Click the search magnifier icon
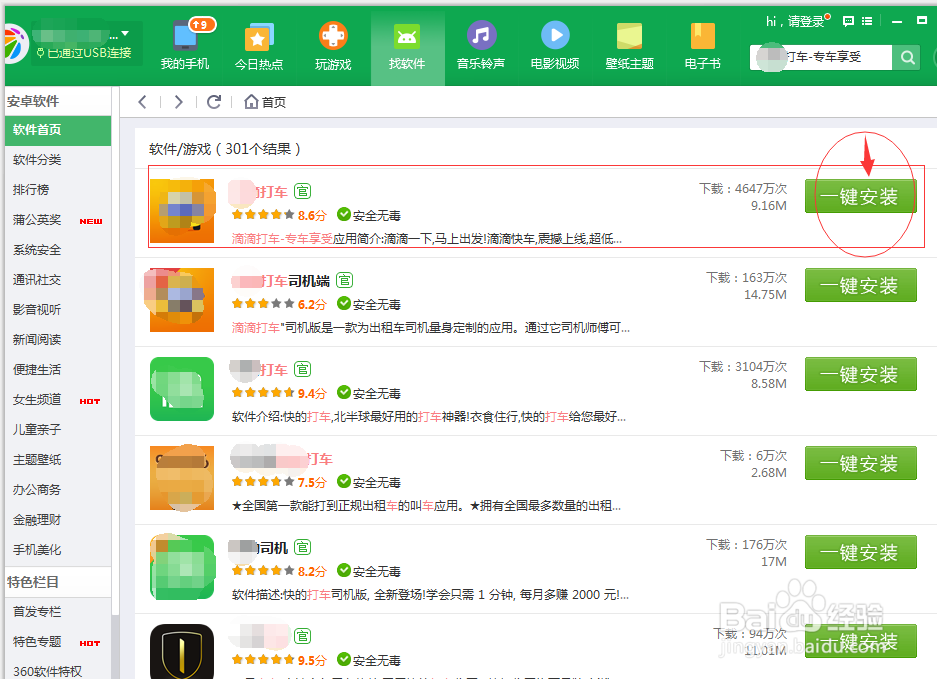Screen dimensions: 937x679 coord(906,58)
